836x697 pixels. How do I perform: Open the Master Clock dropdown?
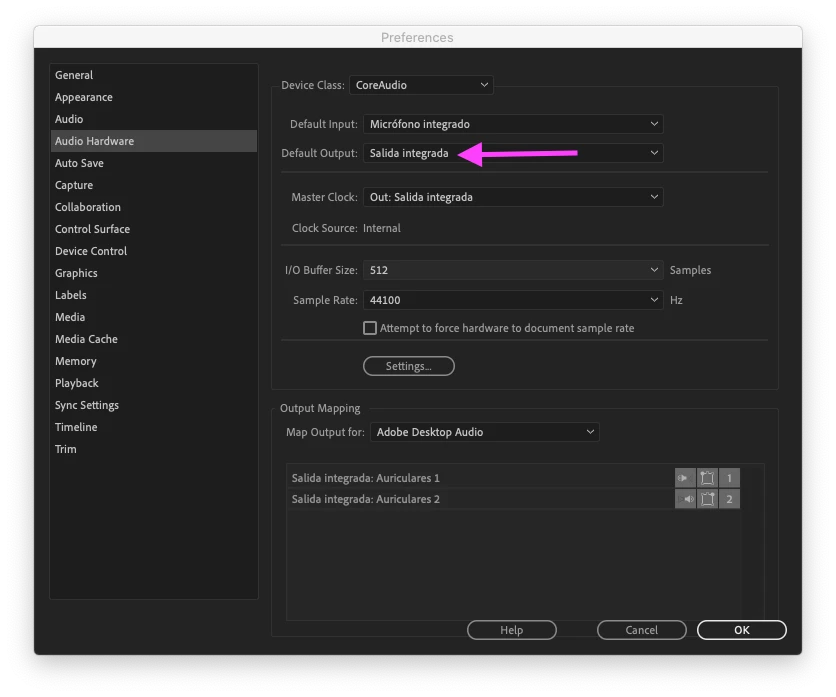tap(513, 197)
